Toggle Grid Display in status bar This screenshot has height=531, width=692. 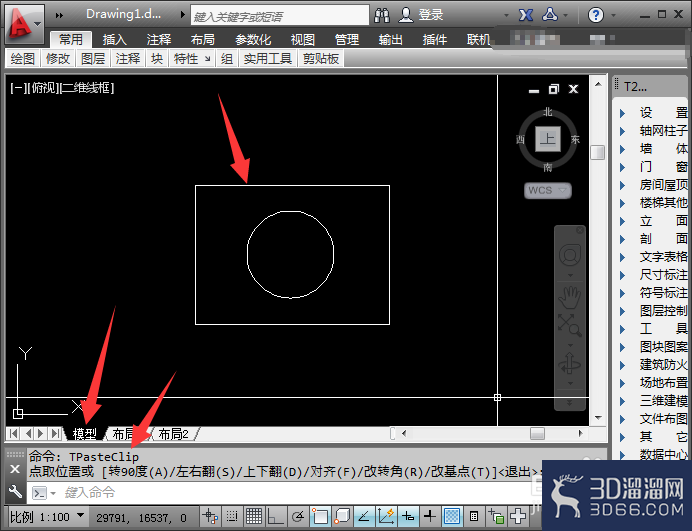point(254,516)
